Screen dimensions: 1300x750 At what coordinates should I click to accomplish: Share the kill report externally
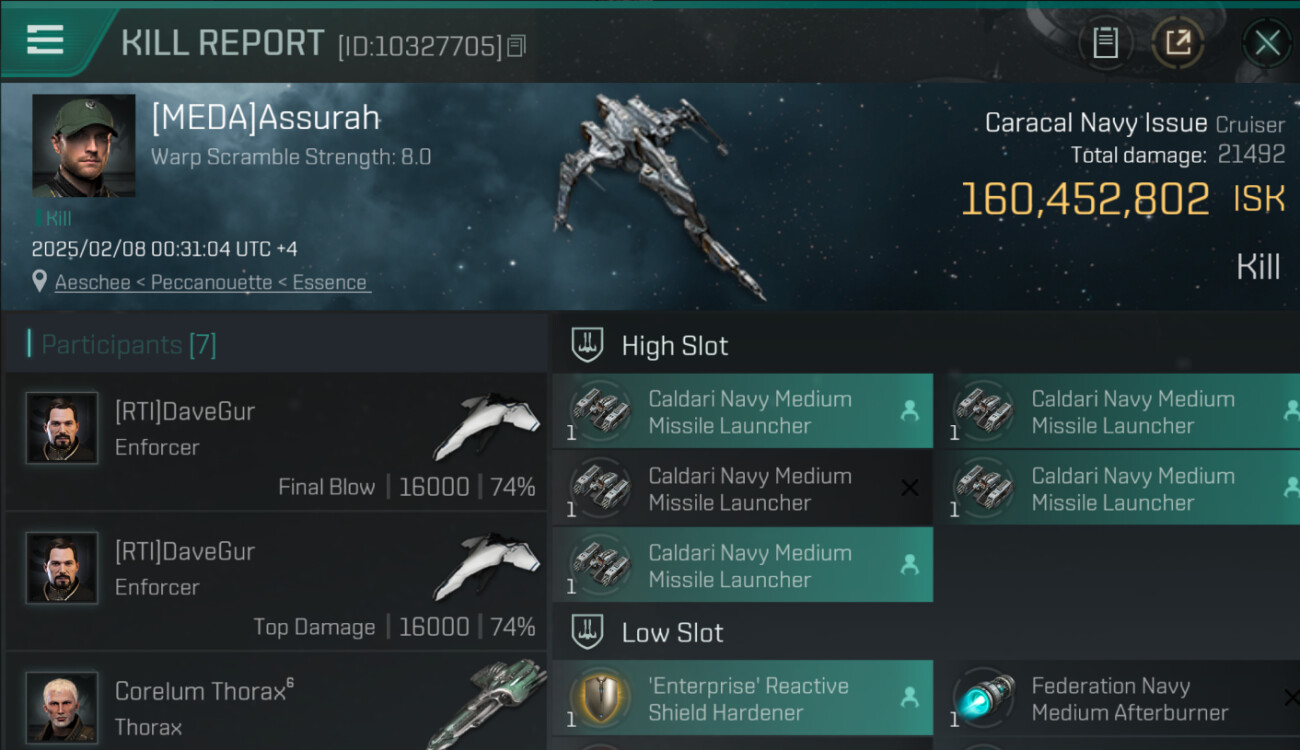1178,42
